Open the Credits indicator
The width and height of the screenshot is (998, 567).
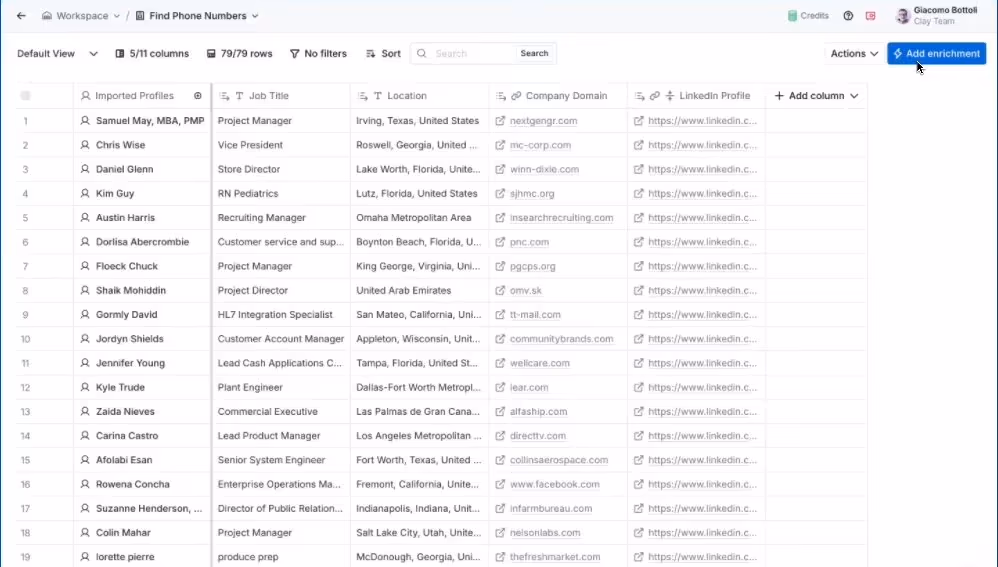[x=808, y=16]
